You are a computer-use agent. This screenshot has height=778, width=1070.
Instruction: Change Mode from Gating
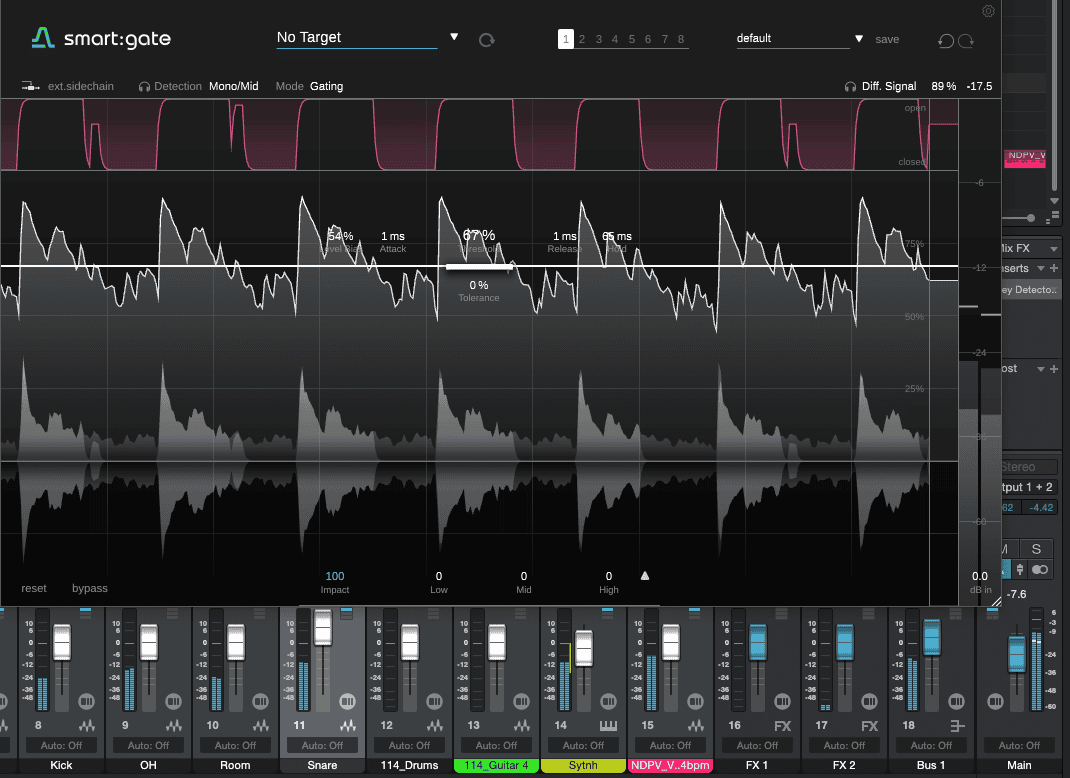click(326, 86)
